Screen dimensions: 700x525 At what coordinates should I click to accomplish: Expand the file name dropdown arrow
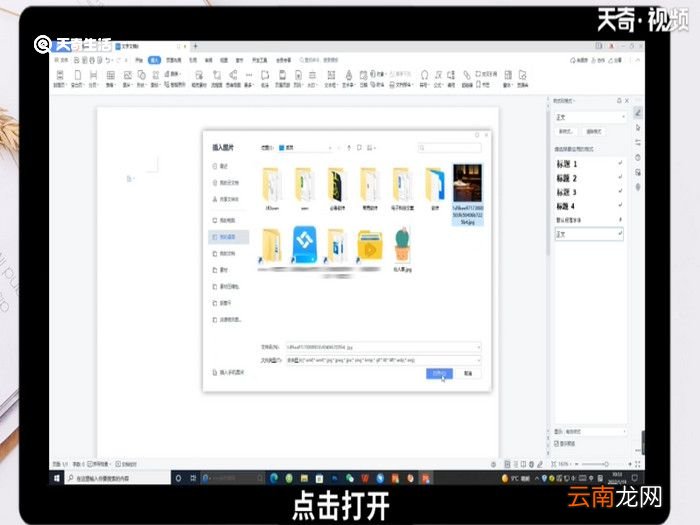point(478,347)
